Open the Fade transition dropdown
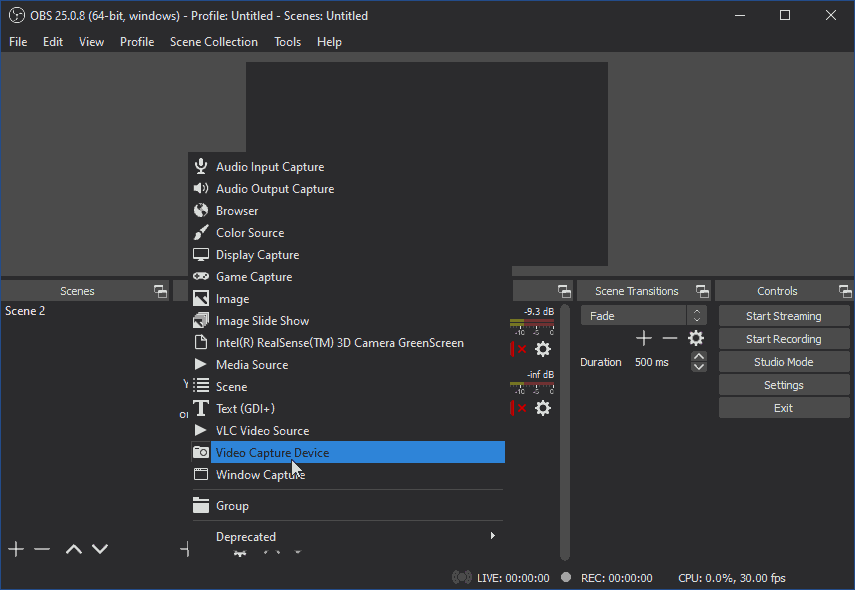 (x=643, y=316)
